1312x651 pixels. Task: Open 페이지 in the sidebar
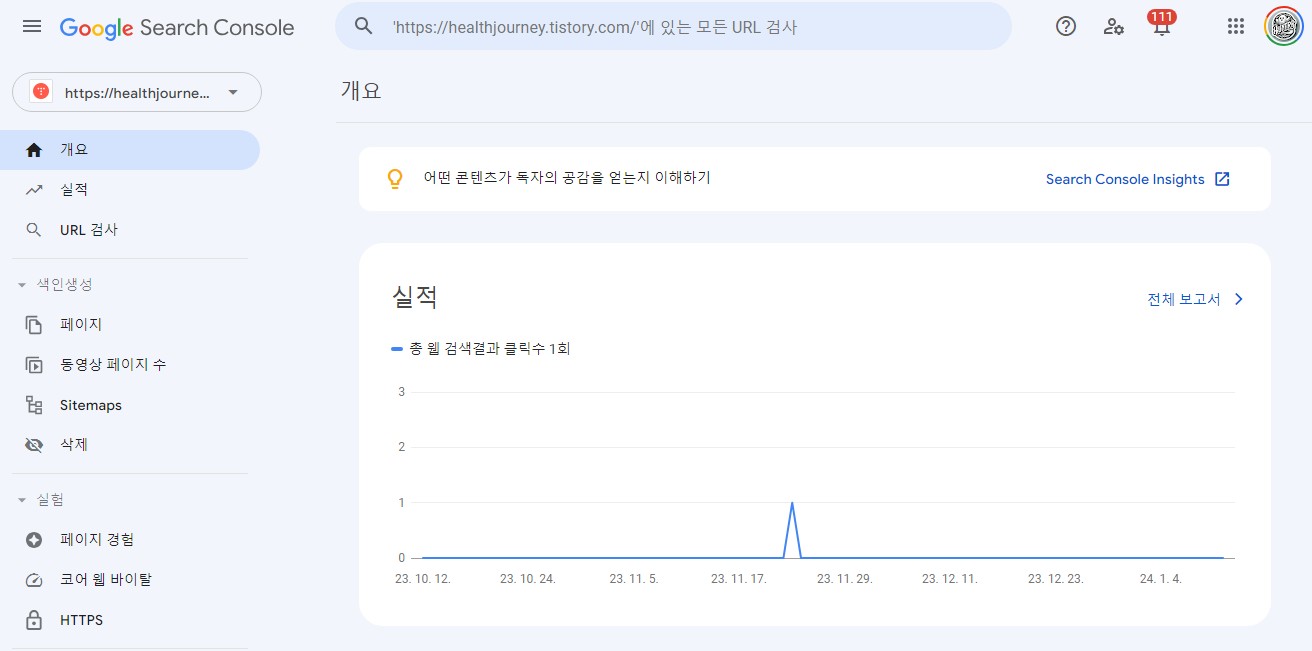click(x=130, y=325)
